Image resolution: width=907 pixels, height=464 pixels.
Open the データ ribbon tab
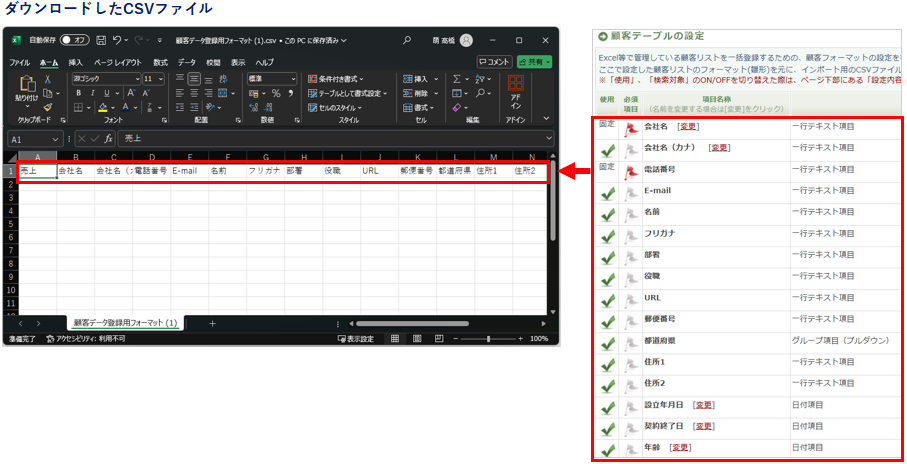point(187,62)
